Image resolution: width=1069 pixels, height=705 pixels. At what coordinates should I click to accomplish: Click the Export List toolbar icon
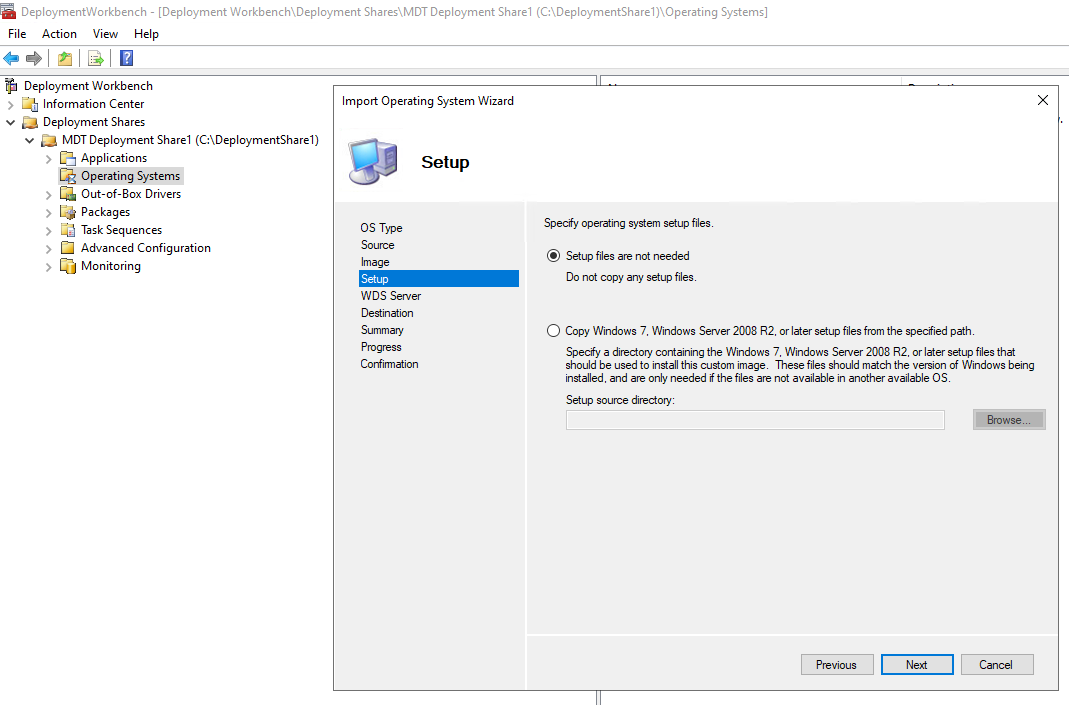click(95, 58)
